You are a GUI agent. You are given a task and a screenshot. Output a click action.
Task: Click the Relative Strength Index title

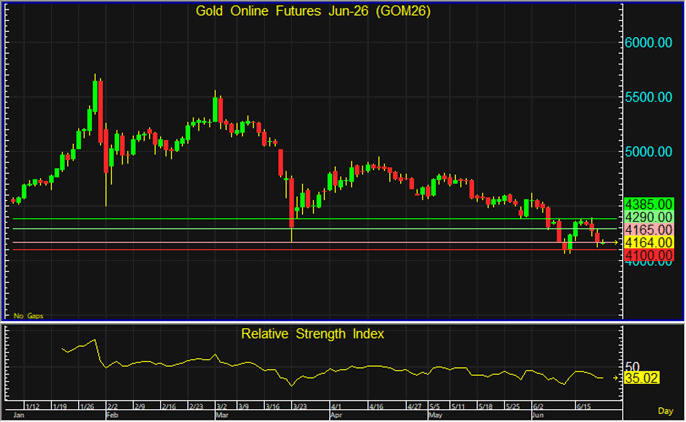pos(312,334)
